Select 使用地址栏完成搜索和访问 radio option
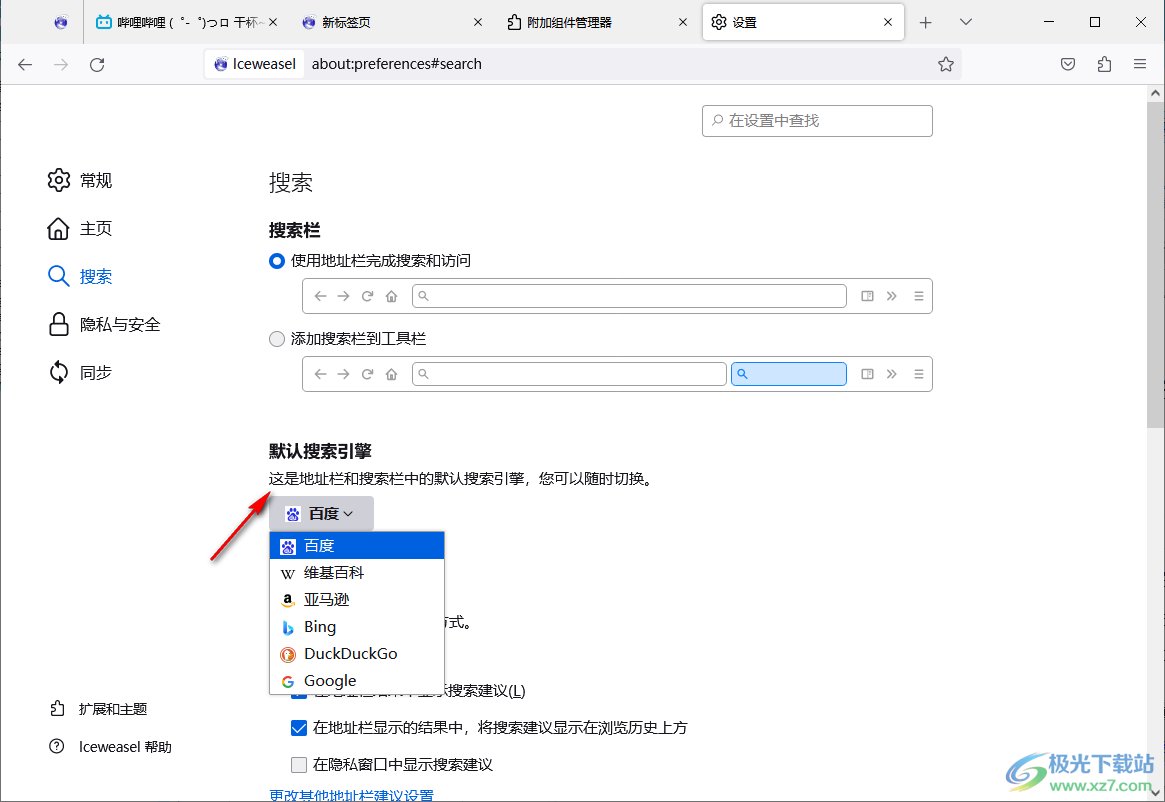Screen dimensions: 1165x802 (276, 261)
